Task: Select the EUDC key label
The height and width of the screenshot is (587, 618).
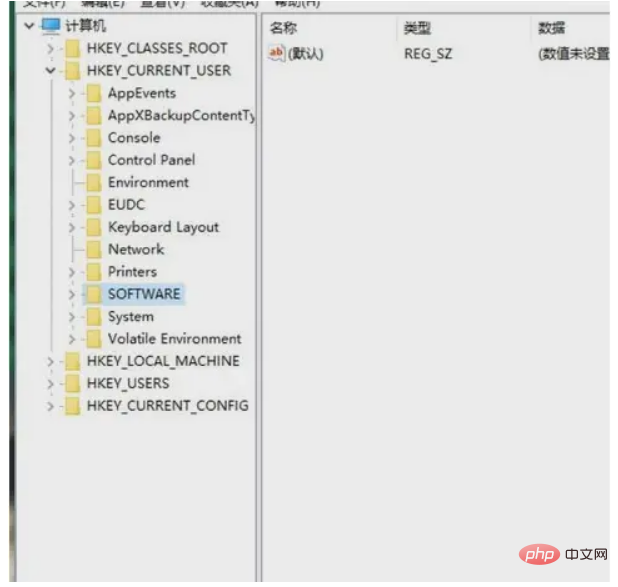Action: [x=127, y=205]
